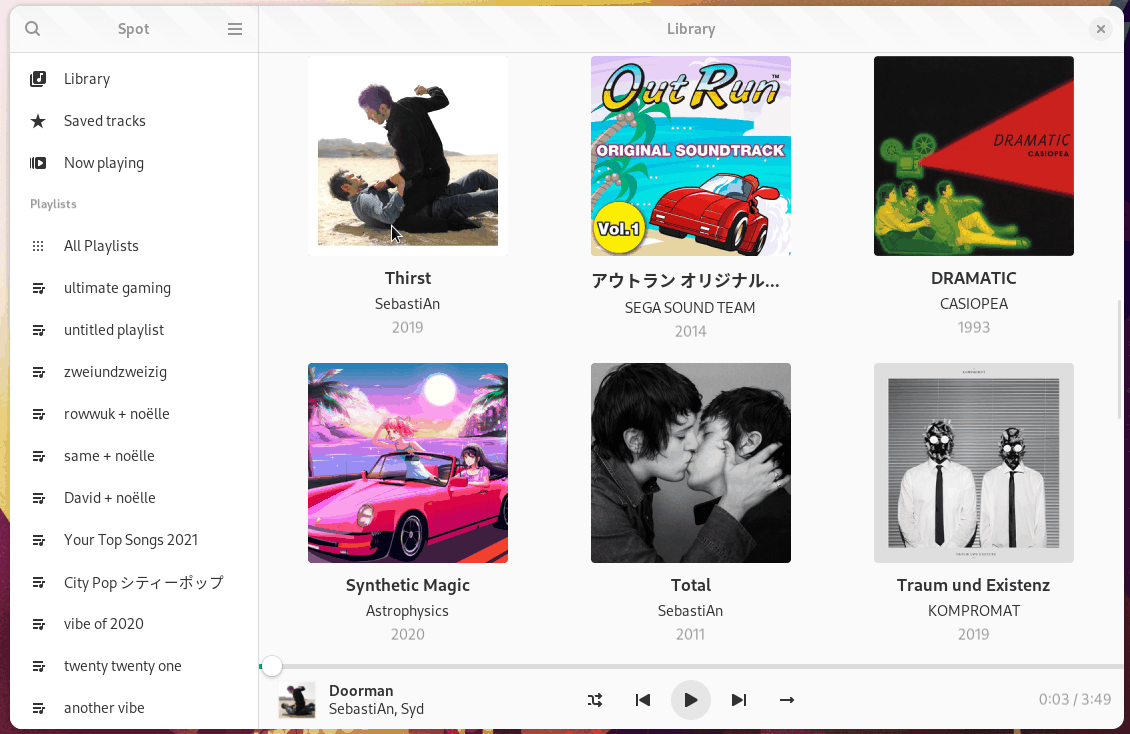Open the vibe of 2020 playlist
This screenshot has width=1130, height=734.
click(134, 625)
